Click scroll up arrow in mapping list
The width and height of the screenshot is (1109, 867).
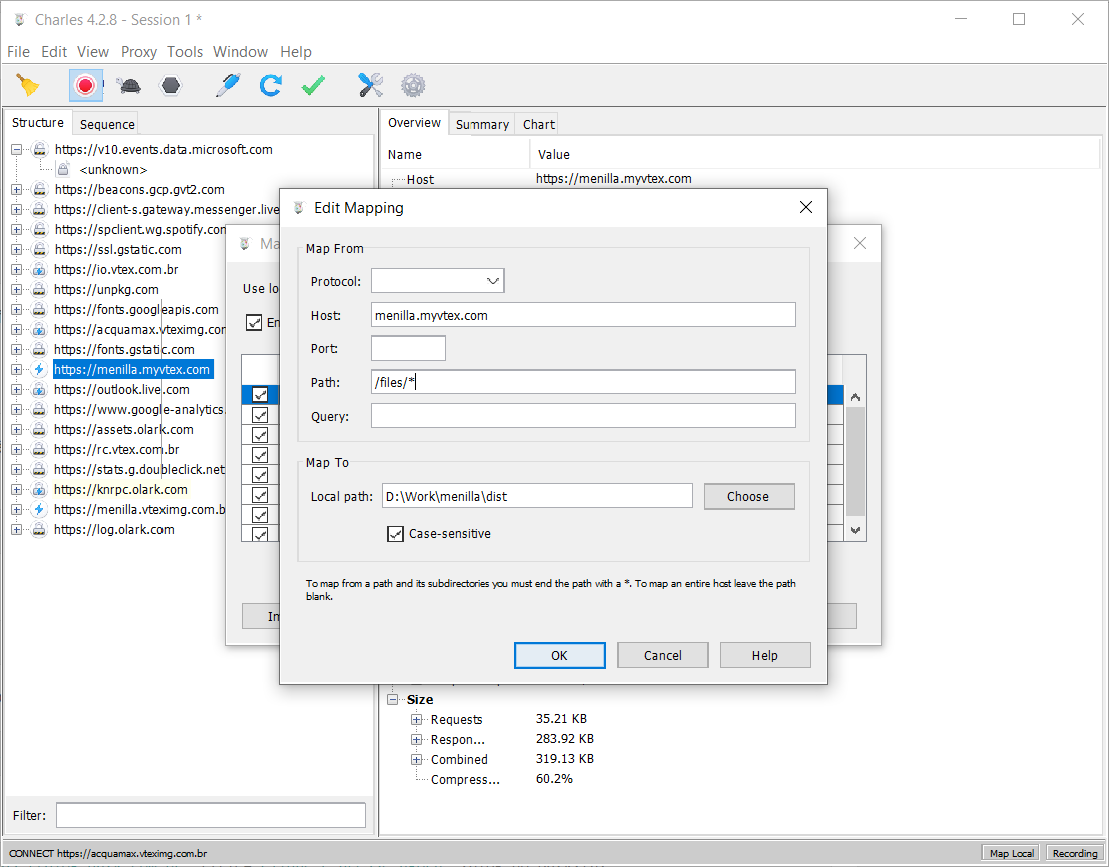(856, 397)
